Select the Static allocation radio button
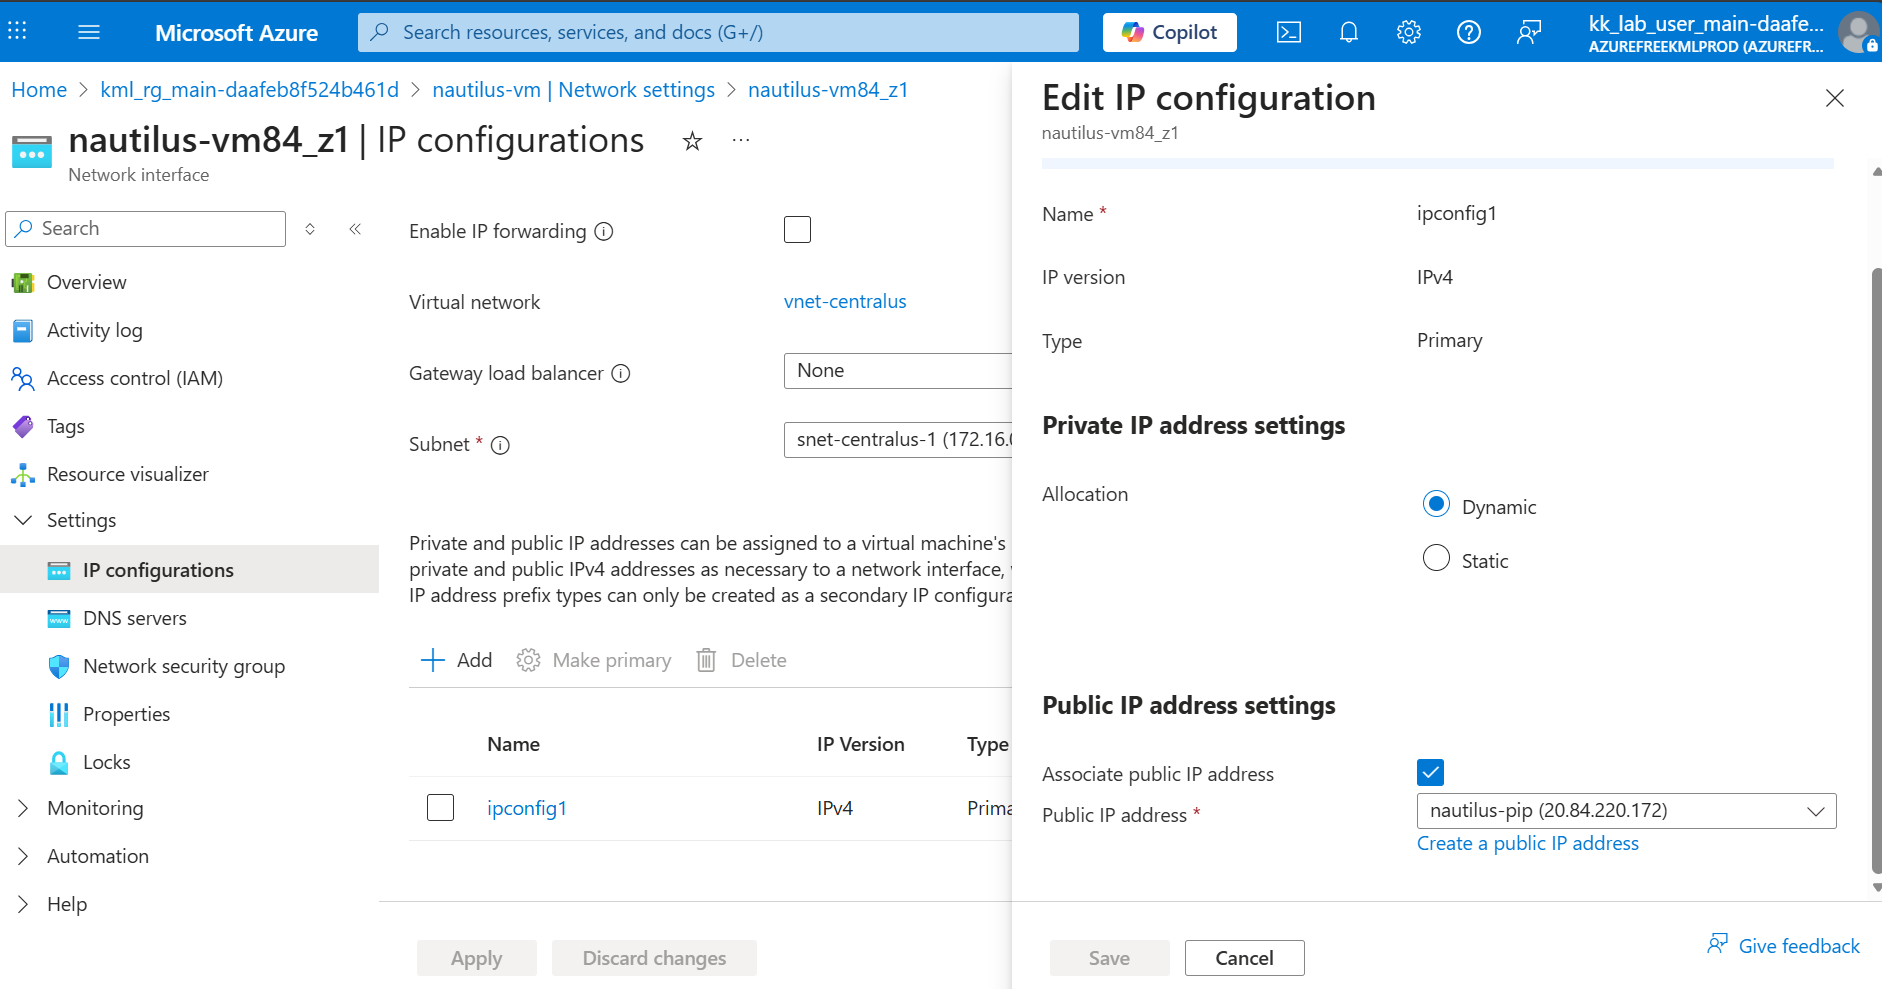This screenshot has width=1882, height=989. pyautogui.click(x=1436, y=558)
